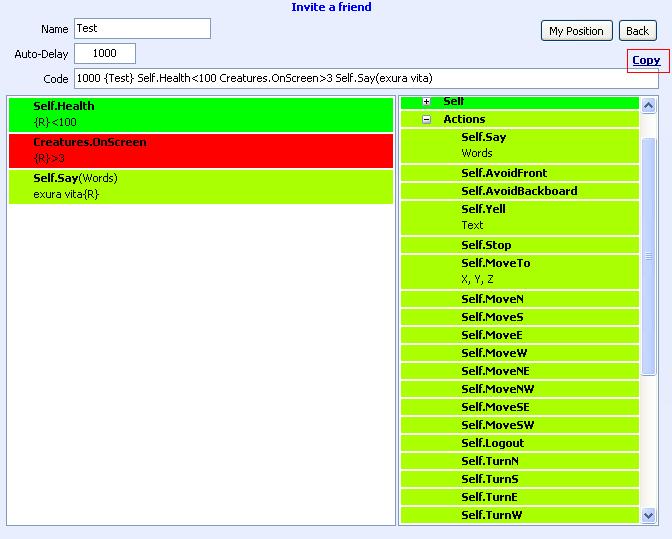The height and width of the screenshot is (539, 672).
Task: Focus the Auto-Delay input field
Action: coord(105,54)
